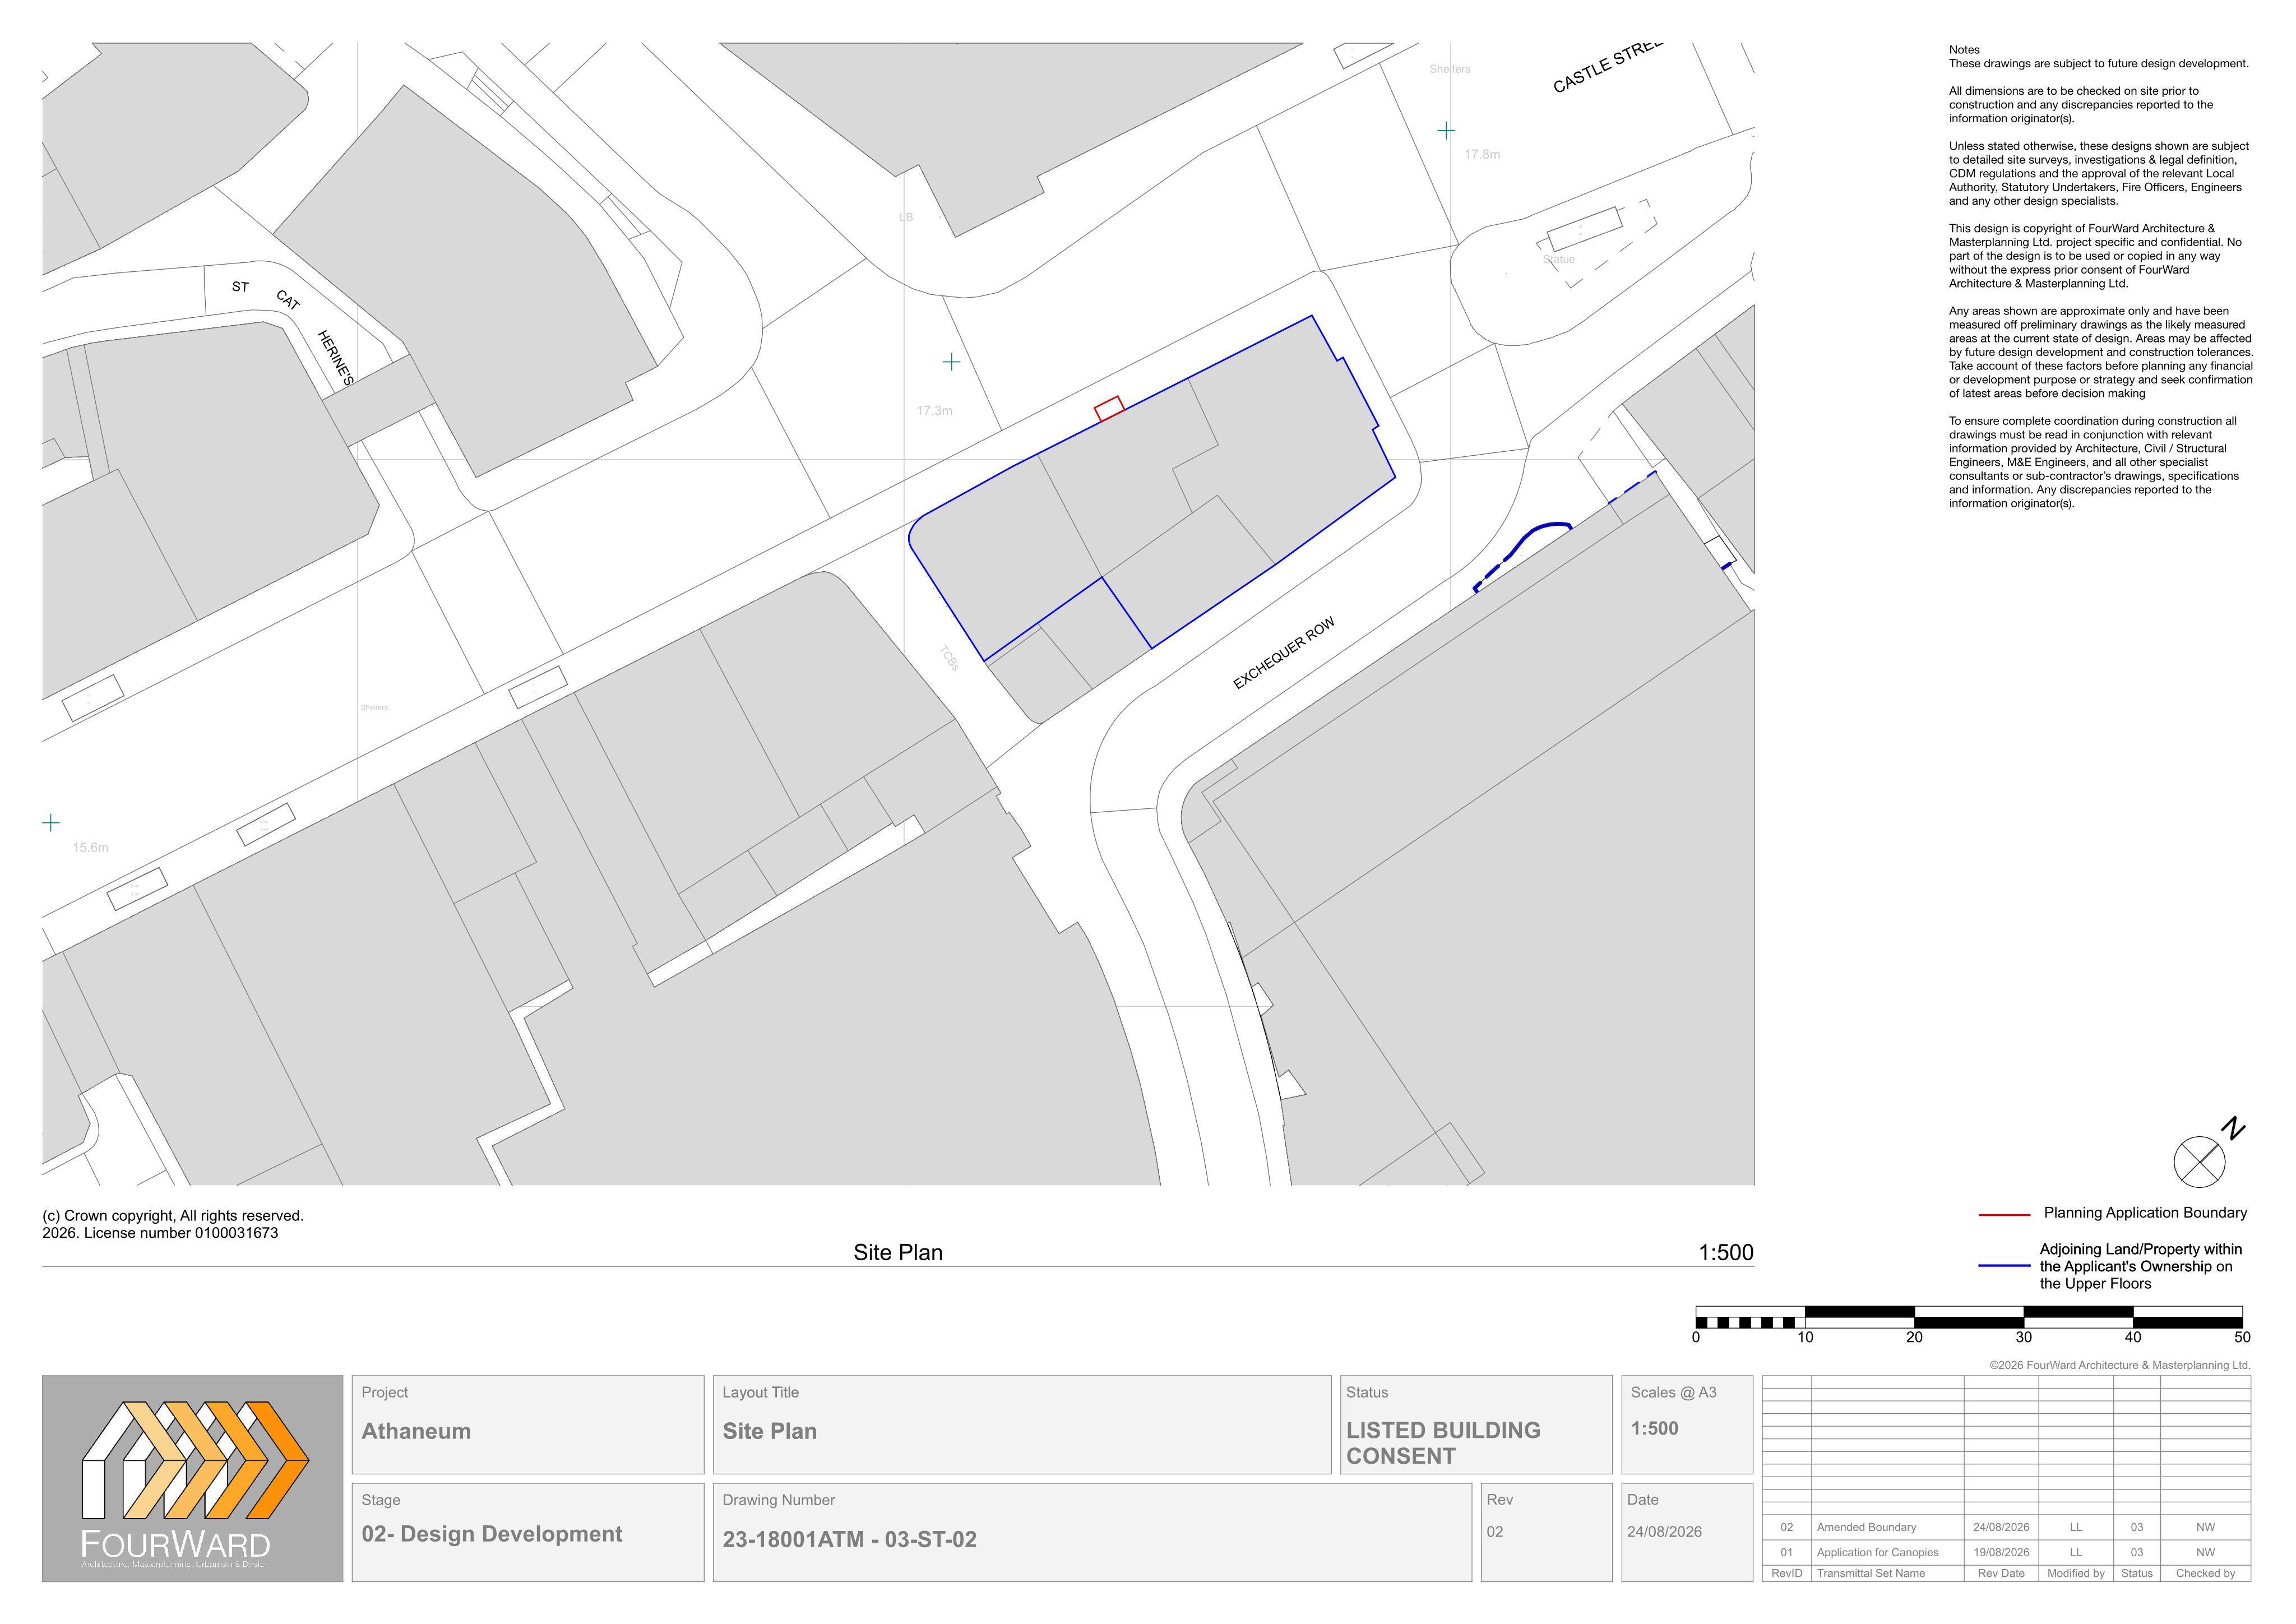Click the teal survey cross above 15.6m

(x=51, y=823)
